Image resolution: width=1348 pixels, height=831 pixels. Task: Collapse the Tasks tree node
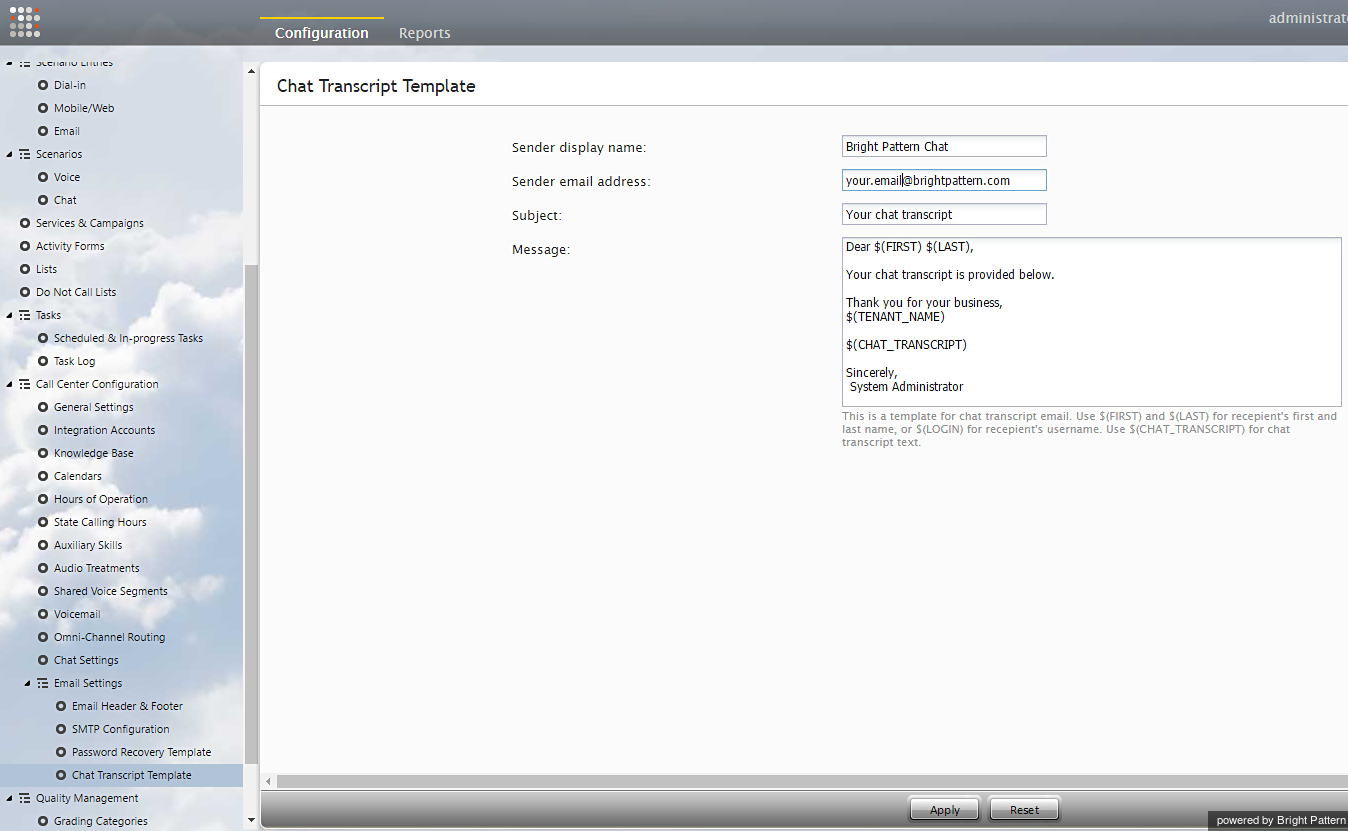coord(10,315)
